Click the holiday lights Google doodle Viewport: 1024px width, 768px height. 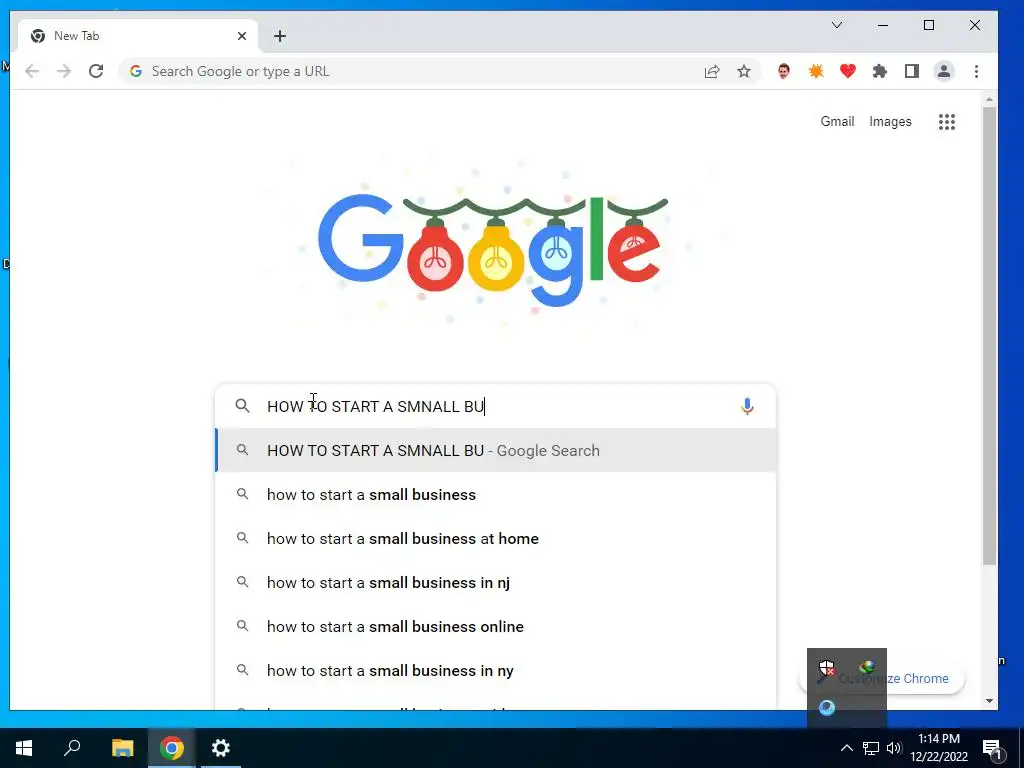[493, 249]
